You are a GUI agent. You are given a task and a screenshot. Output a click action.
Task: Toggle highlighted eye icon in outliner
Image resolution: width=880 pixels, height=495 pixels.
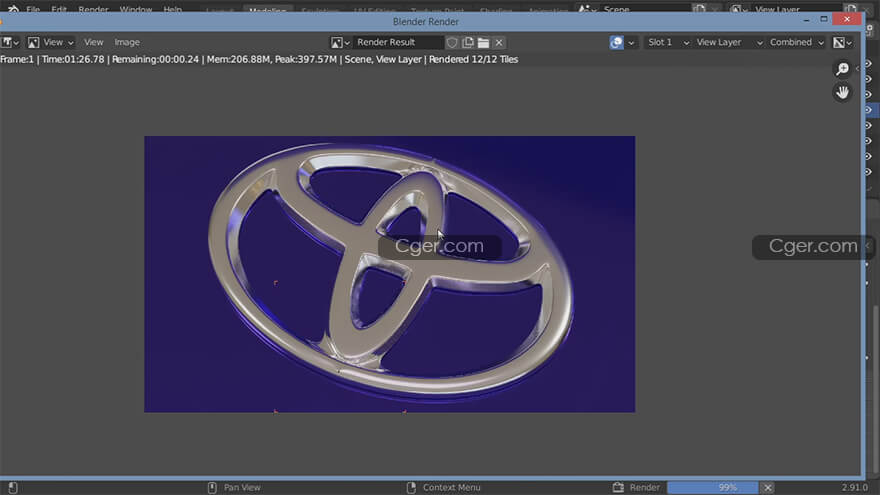(x=868, y=110)
